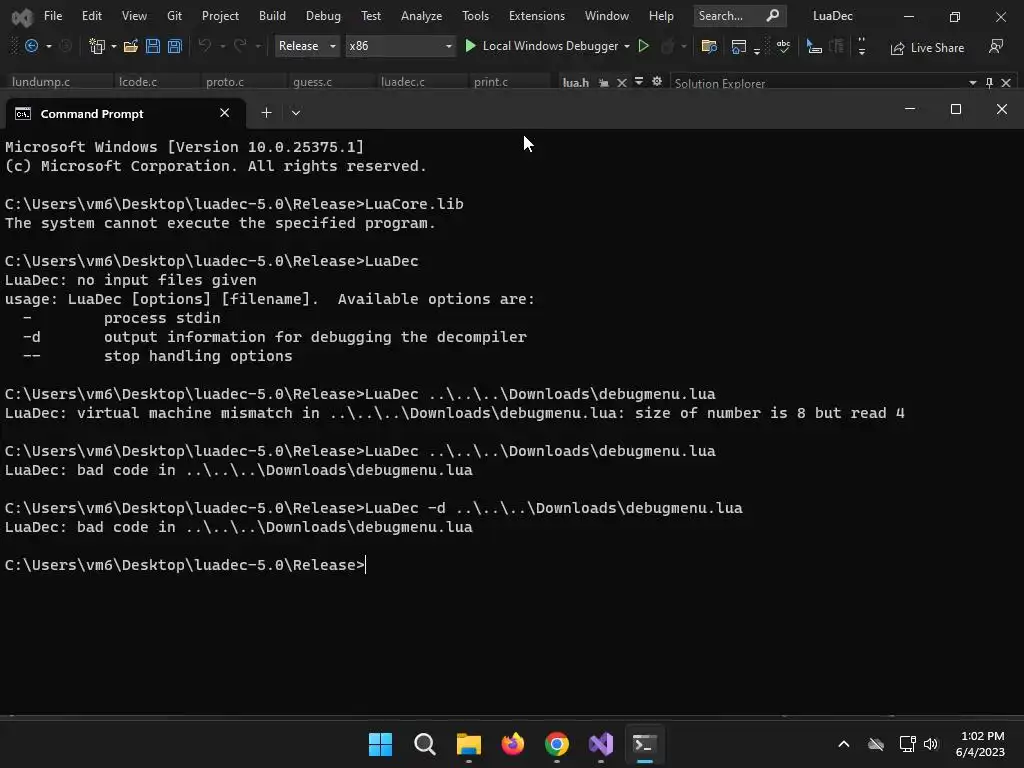The width and height of the screenshot is (1024, 768).
Task: Switch to the print.c tab
Action: pyautogui.click(x=490, y=82)
